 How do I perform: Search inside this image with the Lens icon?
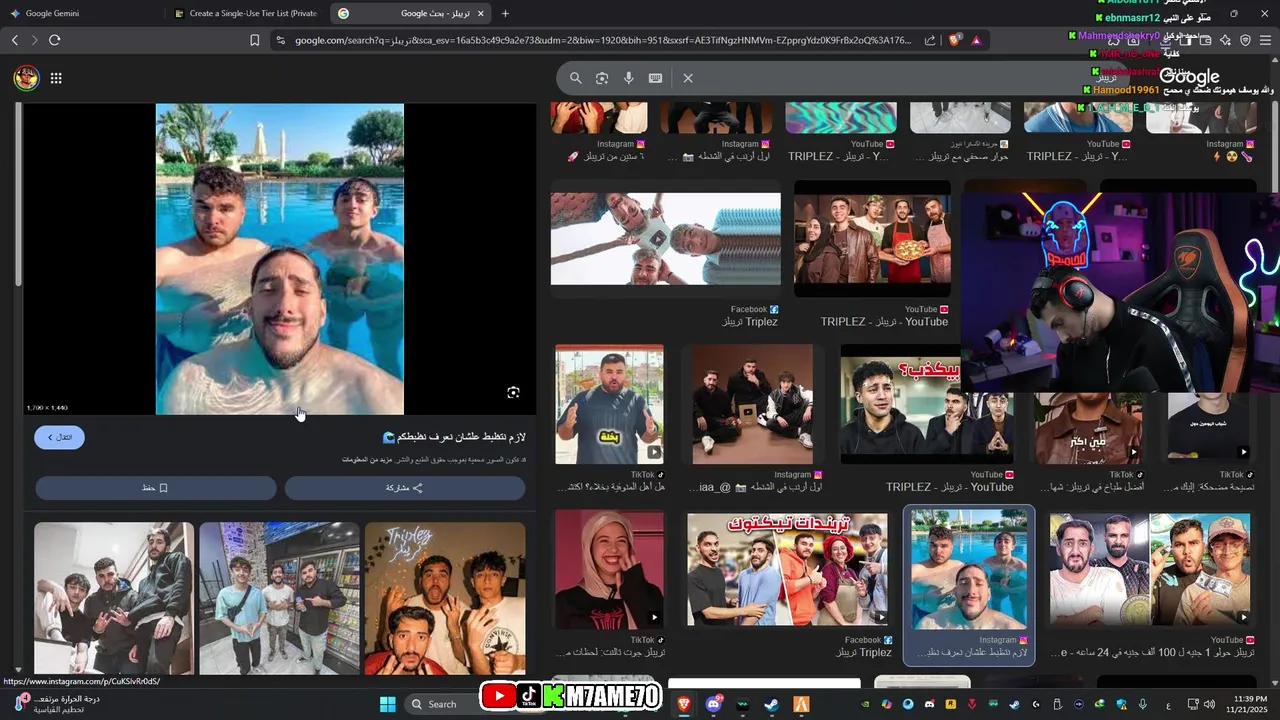click(x=513, y=393)
